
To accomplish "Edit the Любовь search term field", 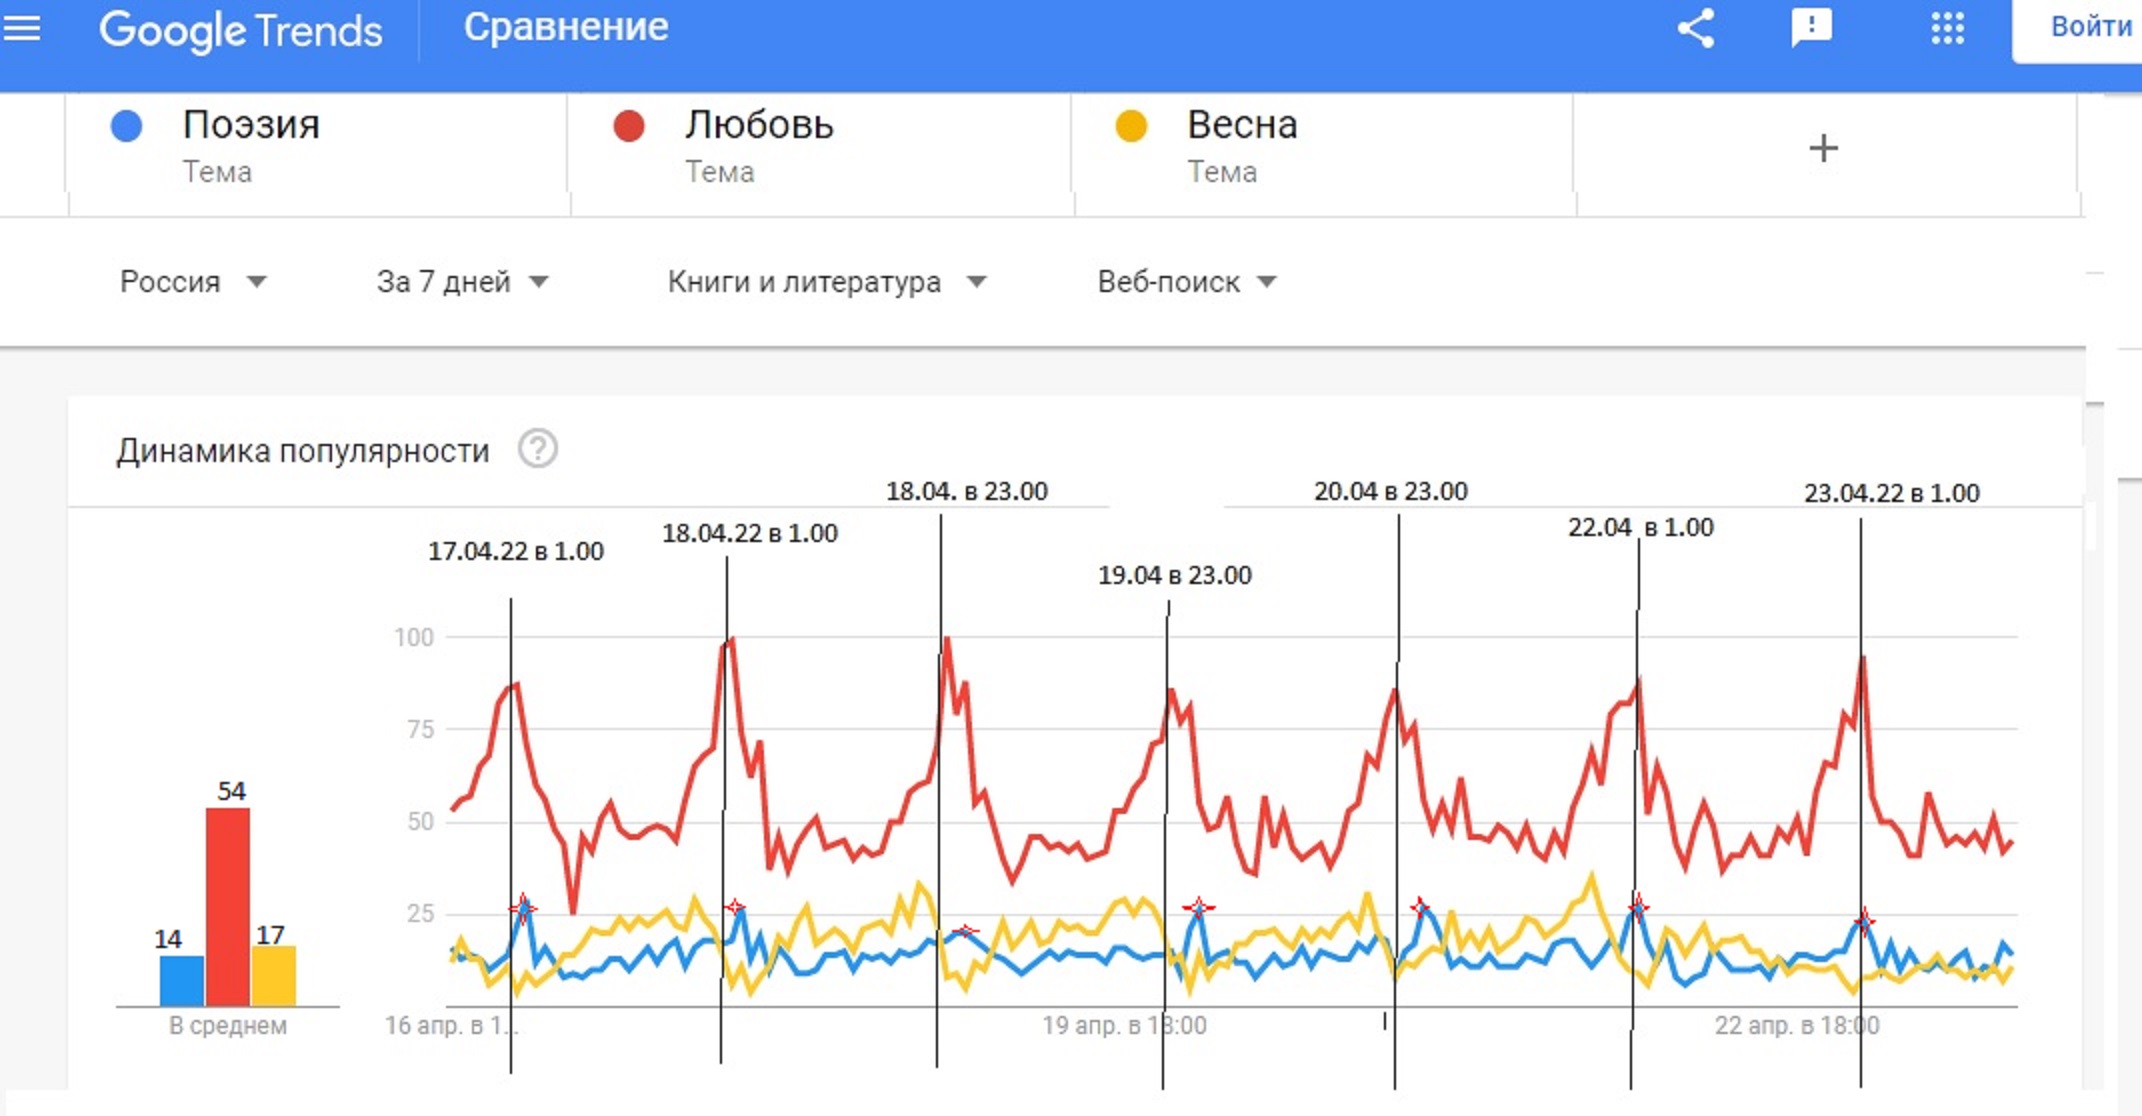I will tap(820, 147).
